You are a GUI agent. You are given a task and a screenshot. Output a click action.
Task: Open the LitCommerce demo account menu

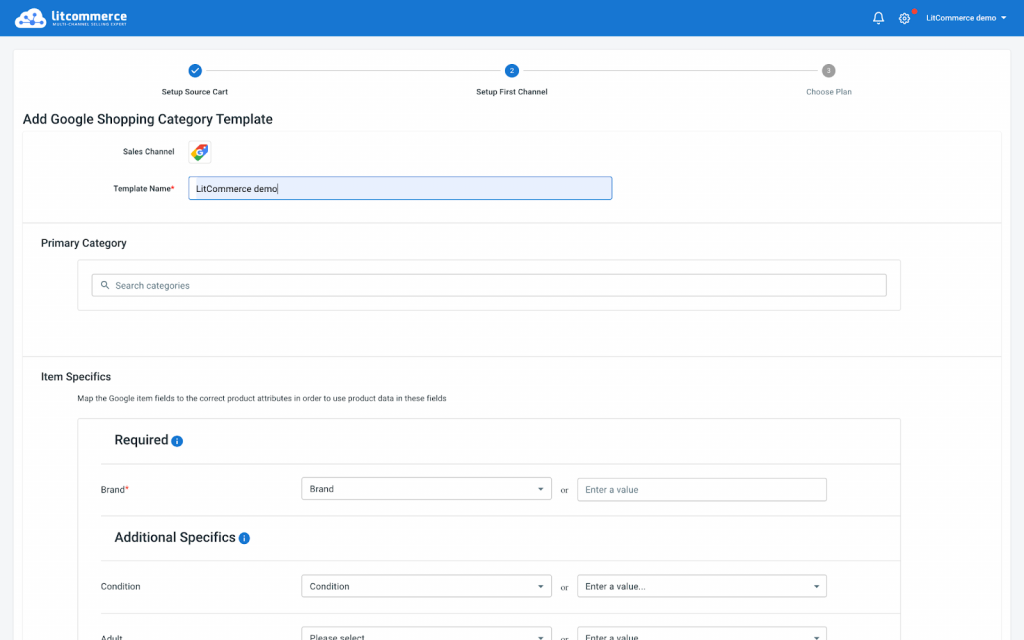pos(966,18)
